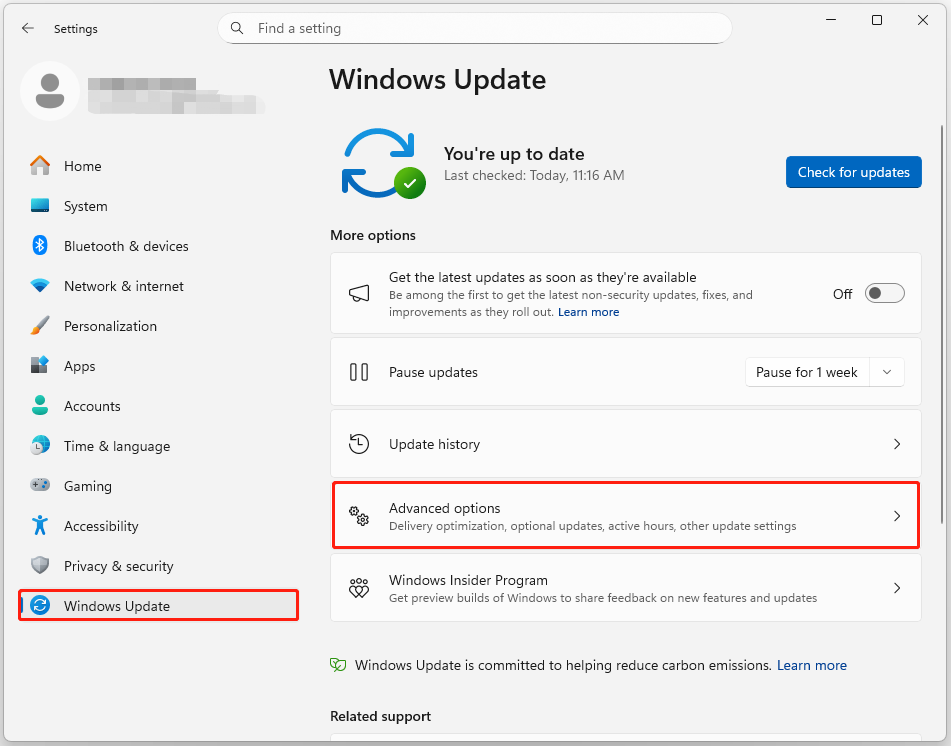Open the carbon emissions Learn more link
The height and width of the screenshot is (746, 951).
[811, 665]
